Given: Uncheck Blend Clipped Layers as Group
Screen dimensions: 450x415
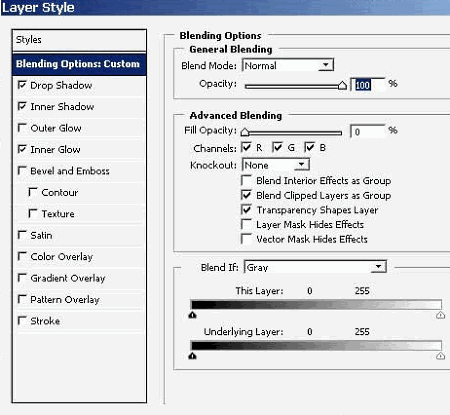Looking at the screenshot, I should point(246,195).
